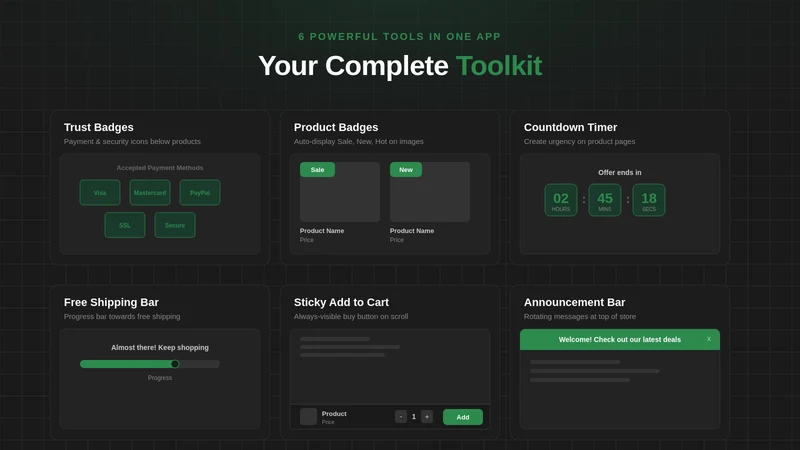Click 'Payment & security icons below products' text
This screenshot has width=800, height=450.
(x=132, y=141)
